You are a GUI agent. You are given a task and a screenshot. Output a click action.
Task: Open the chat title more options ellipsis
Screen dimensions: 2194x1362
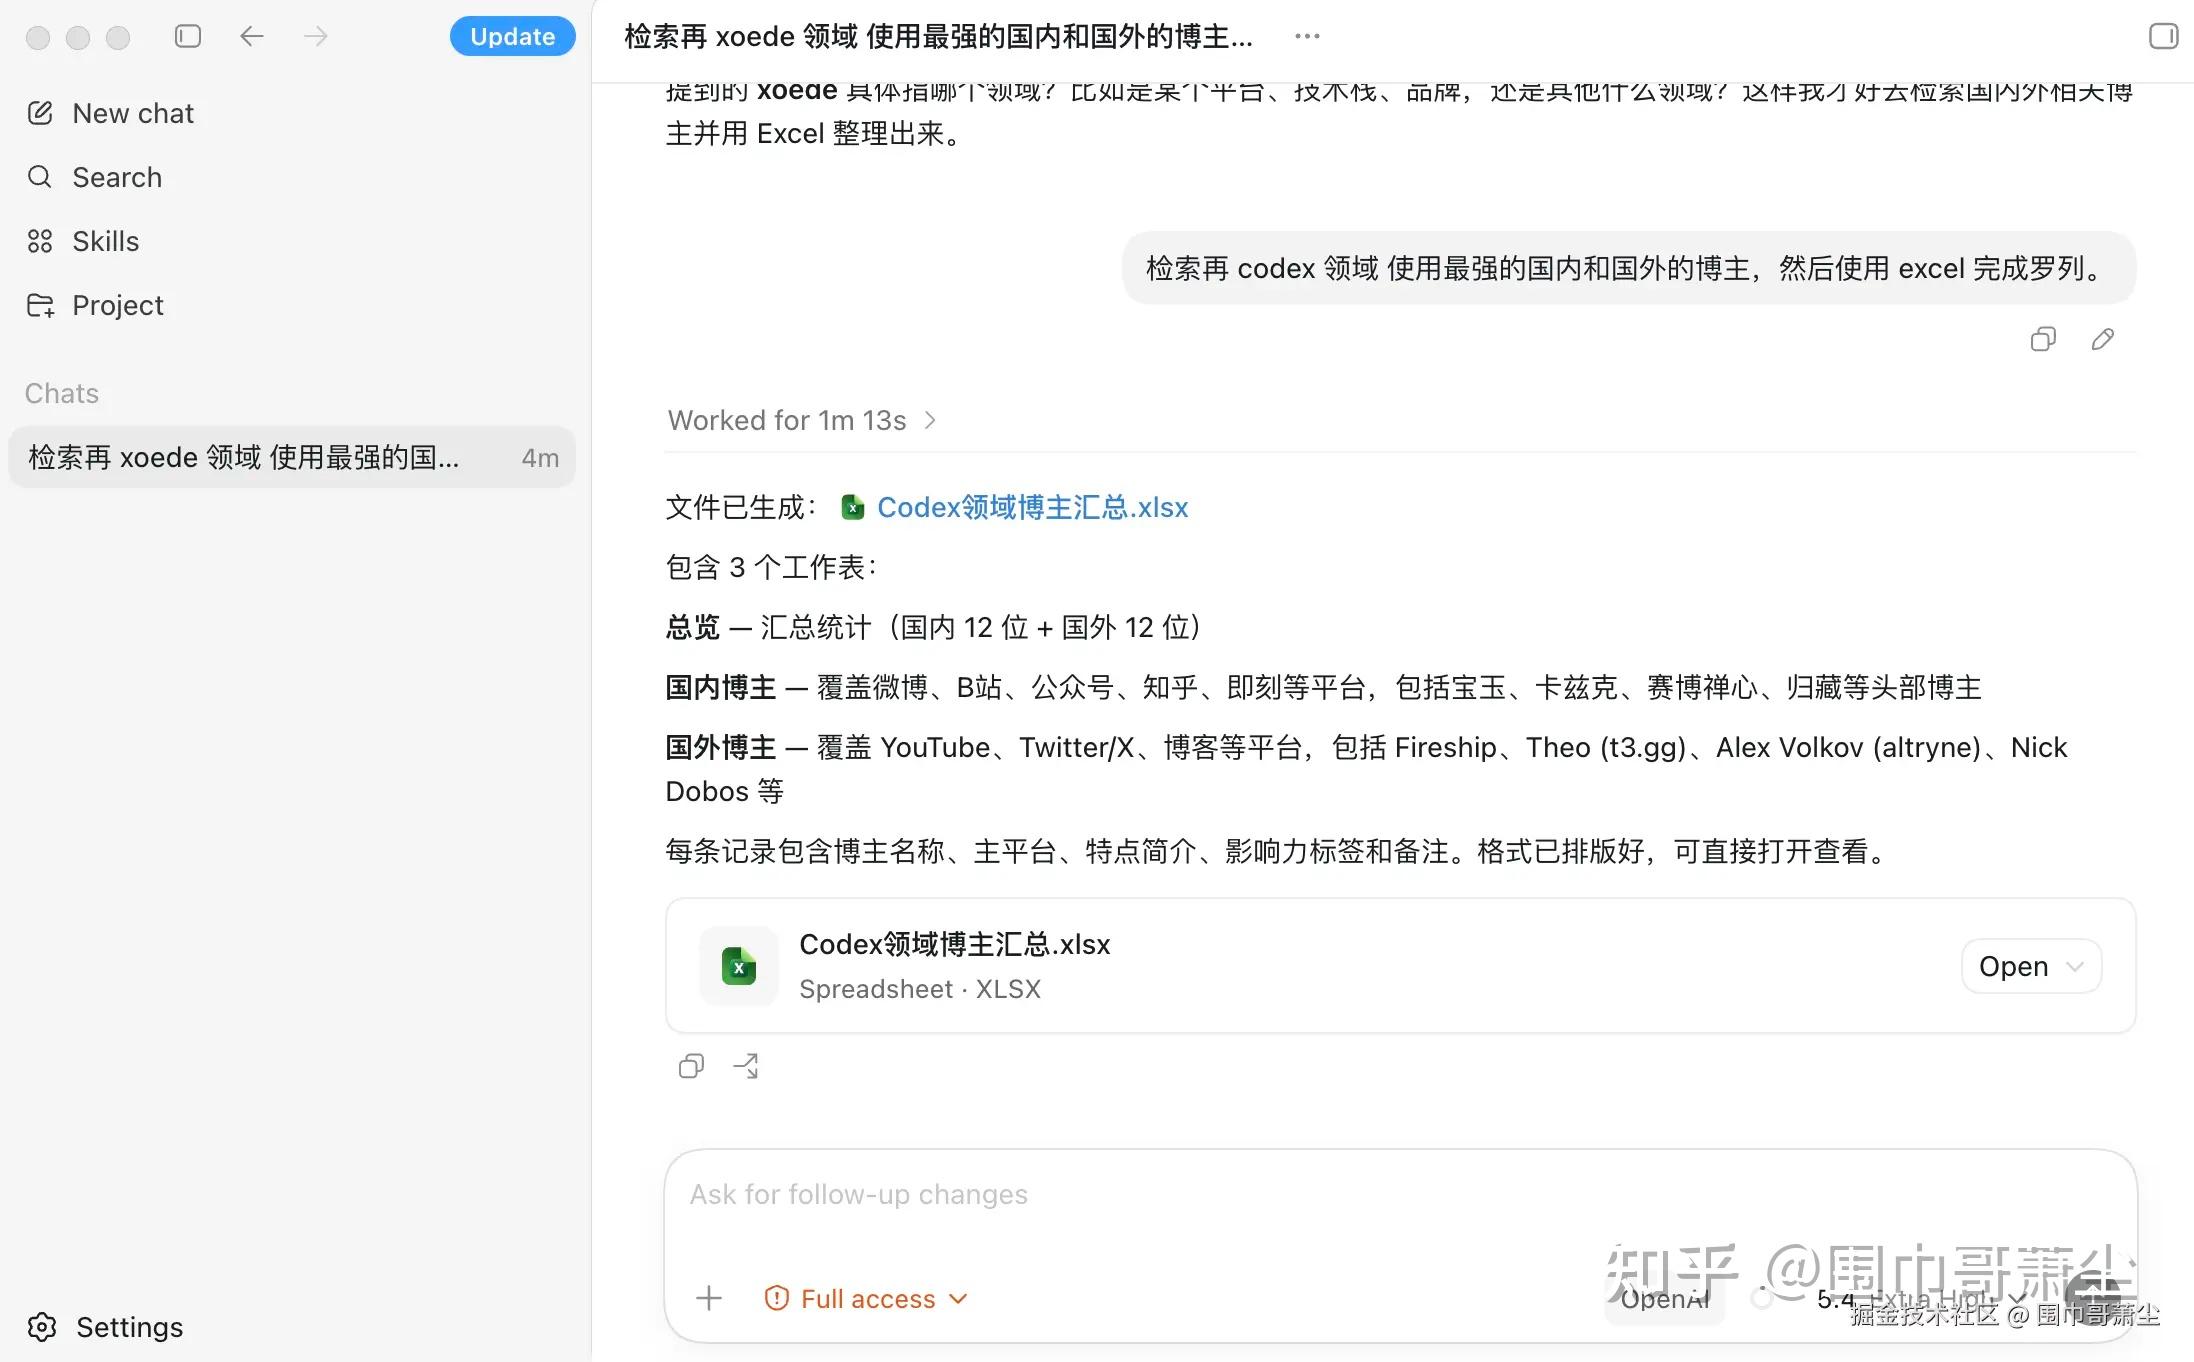pyautogui.click(x=1307, y=37)
